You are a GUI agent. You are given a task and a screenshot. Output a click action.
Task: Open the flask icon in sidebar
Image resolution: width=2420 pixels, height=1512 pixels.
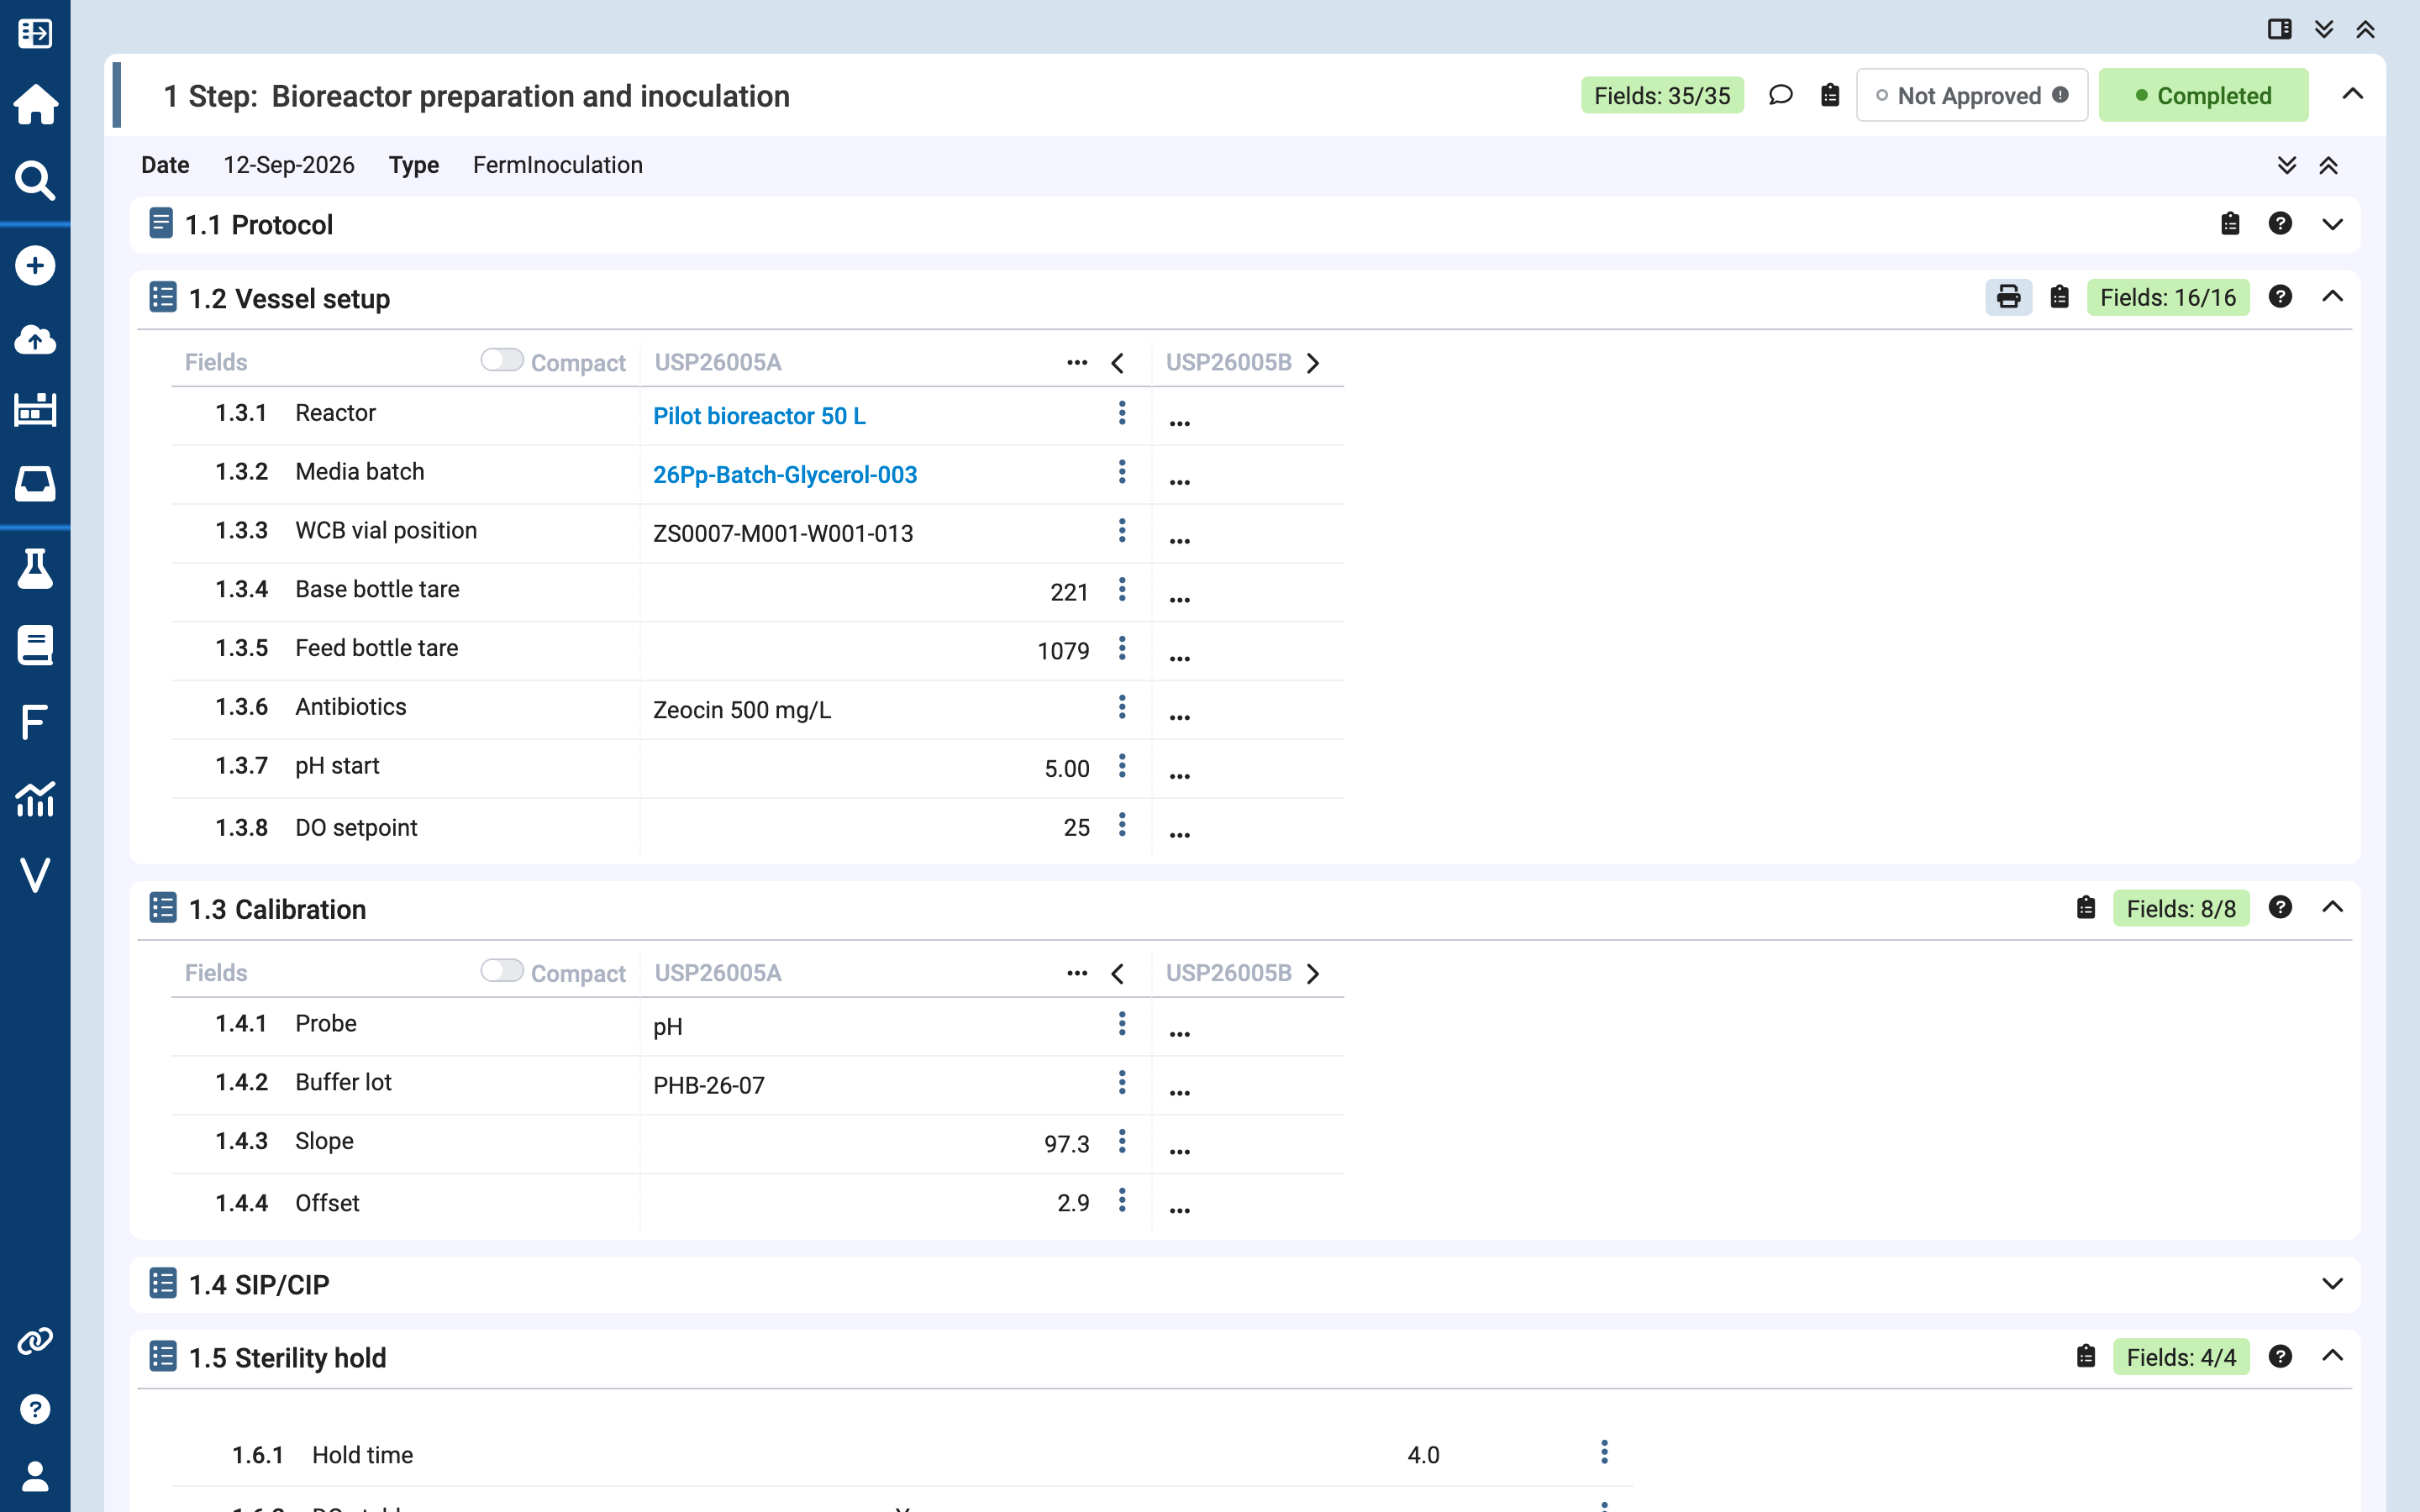[x=35, y=568]
